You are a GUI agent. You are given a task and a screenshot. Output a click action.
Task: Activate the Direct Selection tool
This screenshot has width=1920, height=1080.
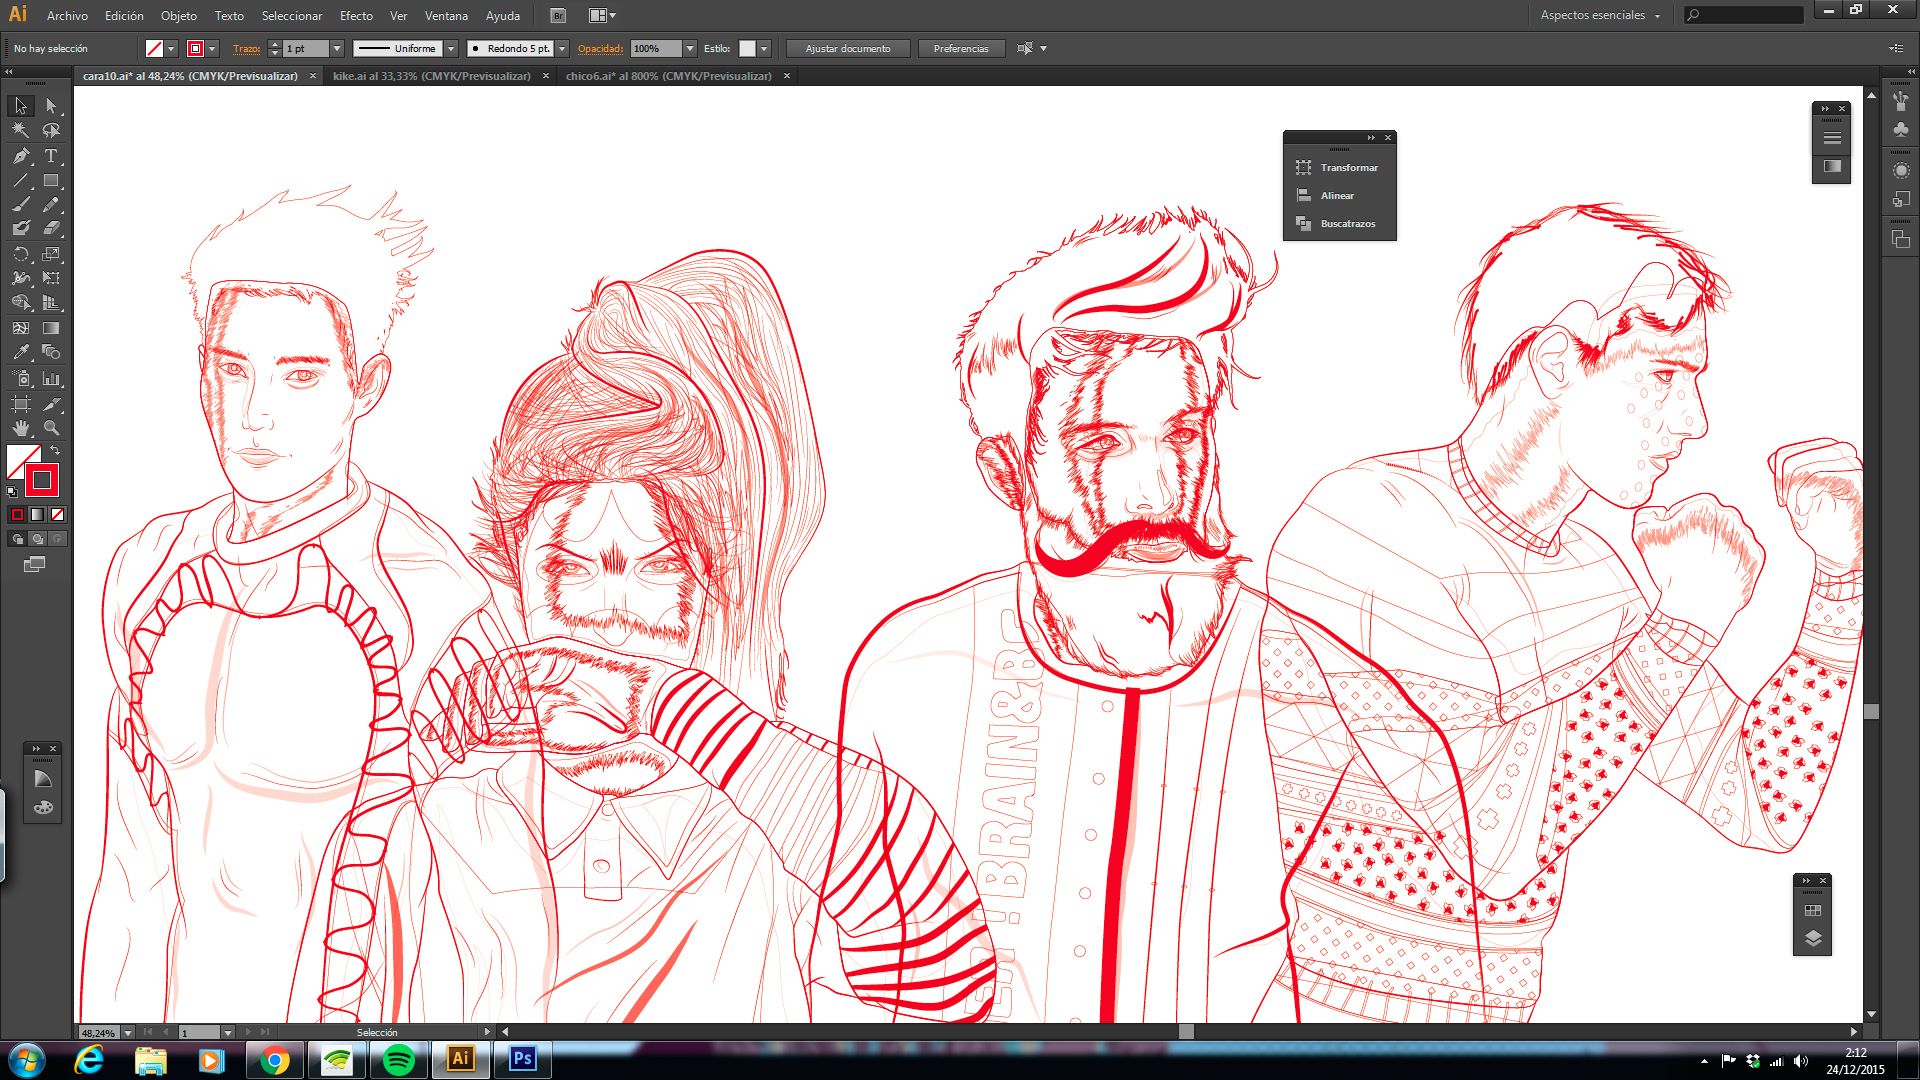[51, 105]
